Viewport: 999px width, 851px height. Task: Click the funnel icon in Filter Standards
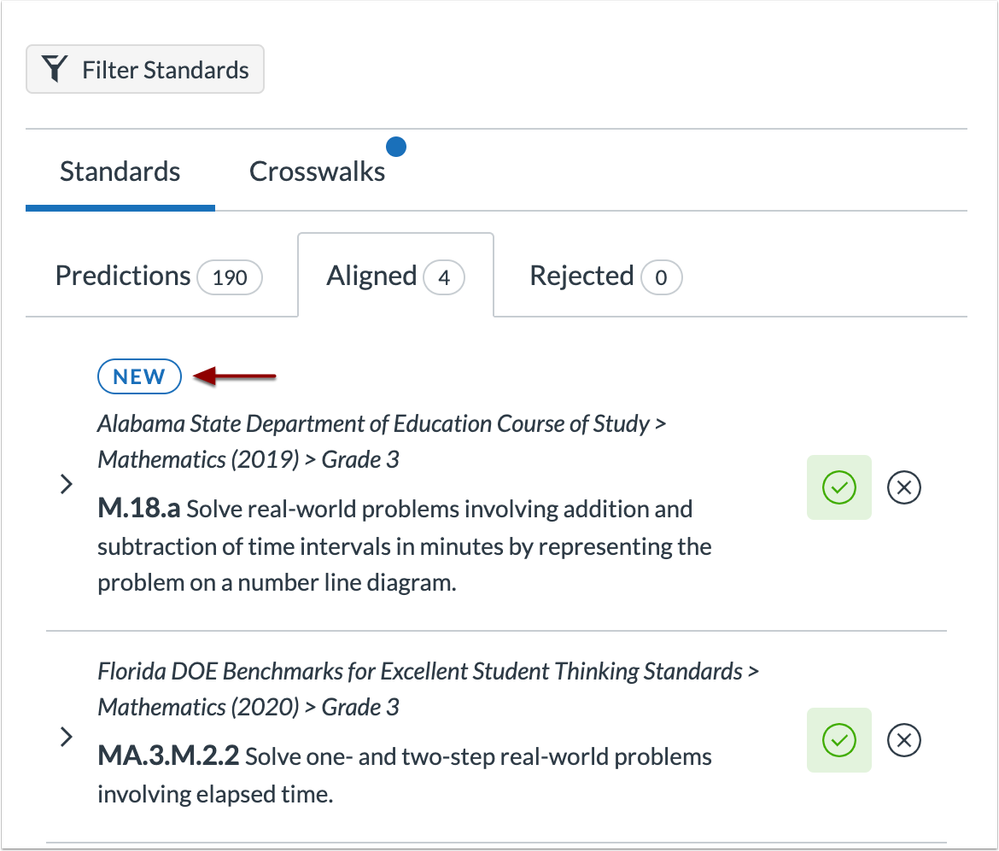click(54, 69)
